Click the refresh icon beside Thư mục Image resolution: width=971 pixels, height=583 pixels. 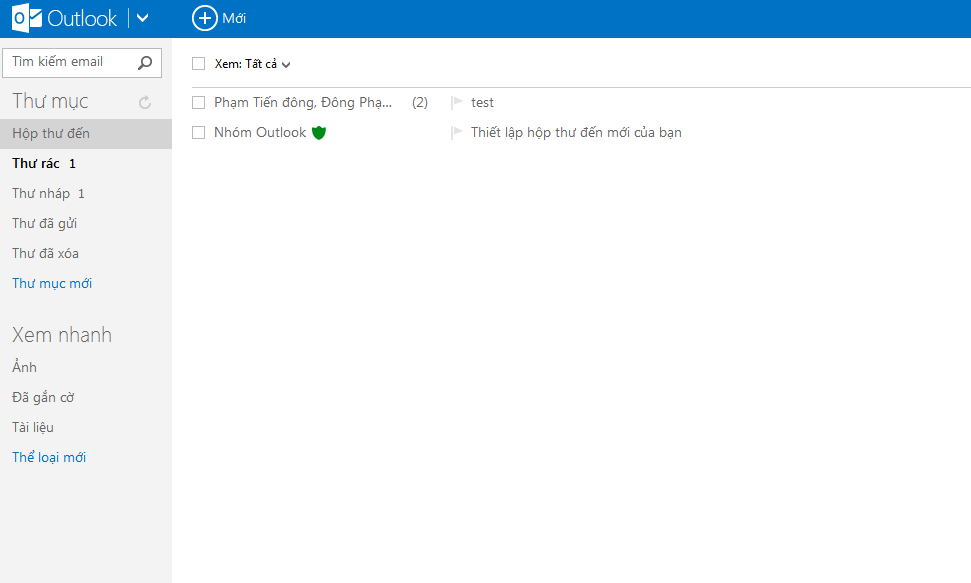point(145,102)
